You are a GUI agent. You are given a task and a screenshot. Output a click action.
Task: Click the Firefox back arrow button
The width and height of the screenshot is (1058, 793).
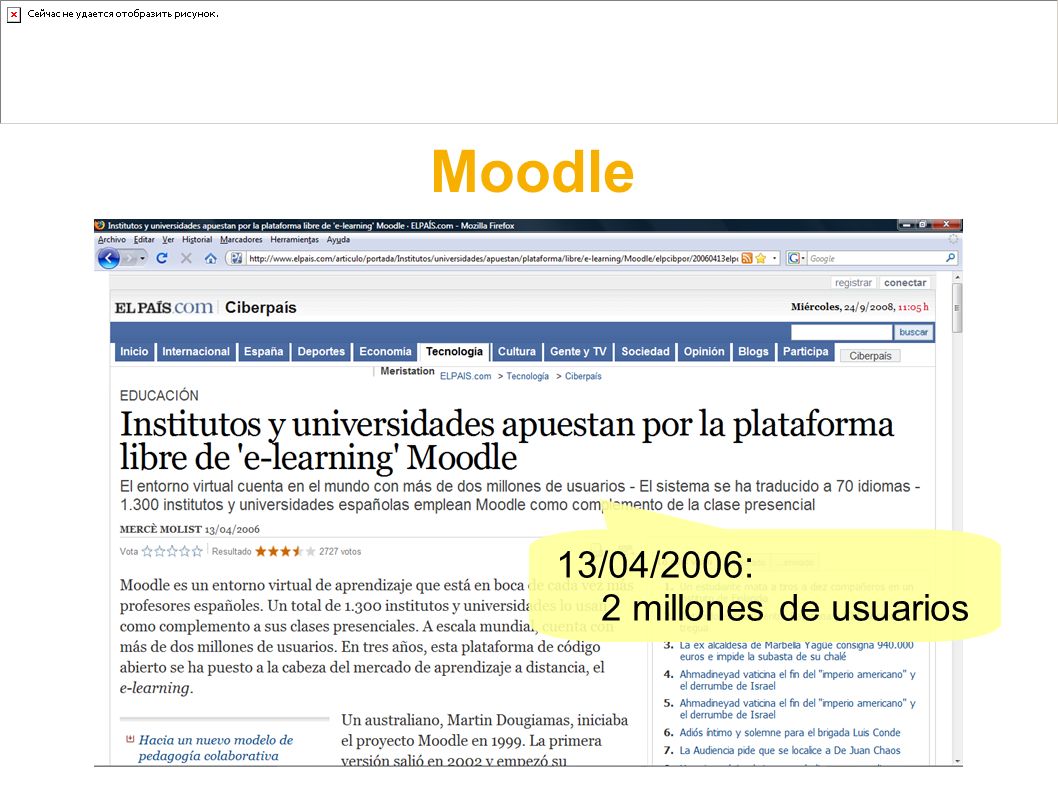(x=109, y=258)
